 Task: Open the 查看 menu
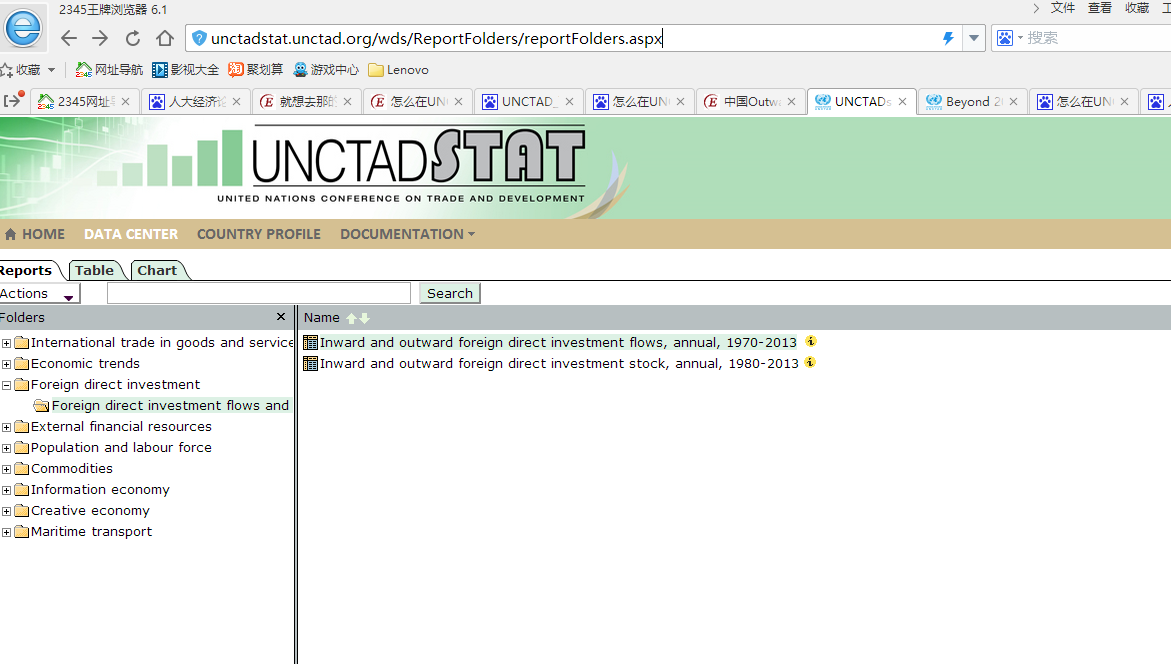pos(1099,8)
